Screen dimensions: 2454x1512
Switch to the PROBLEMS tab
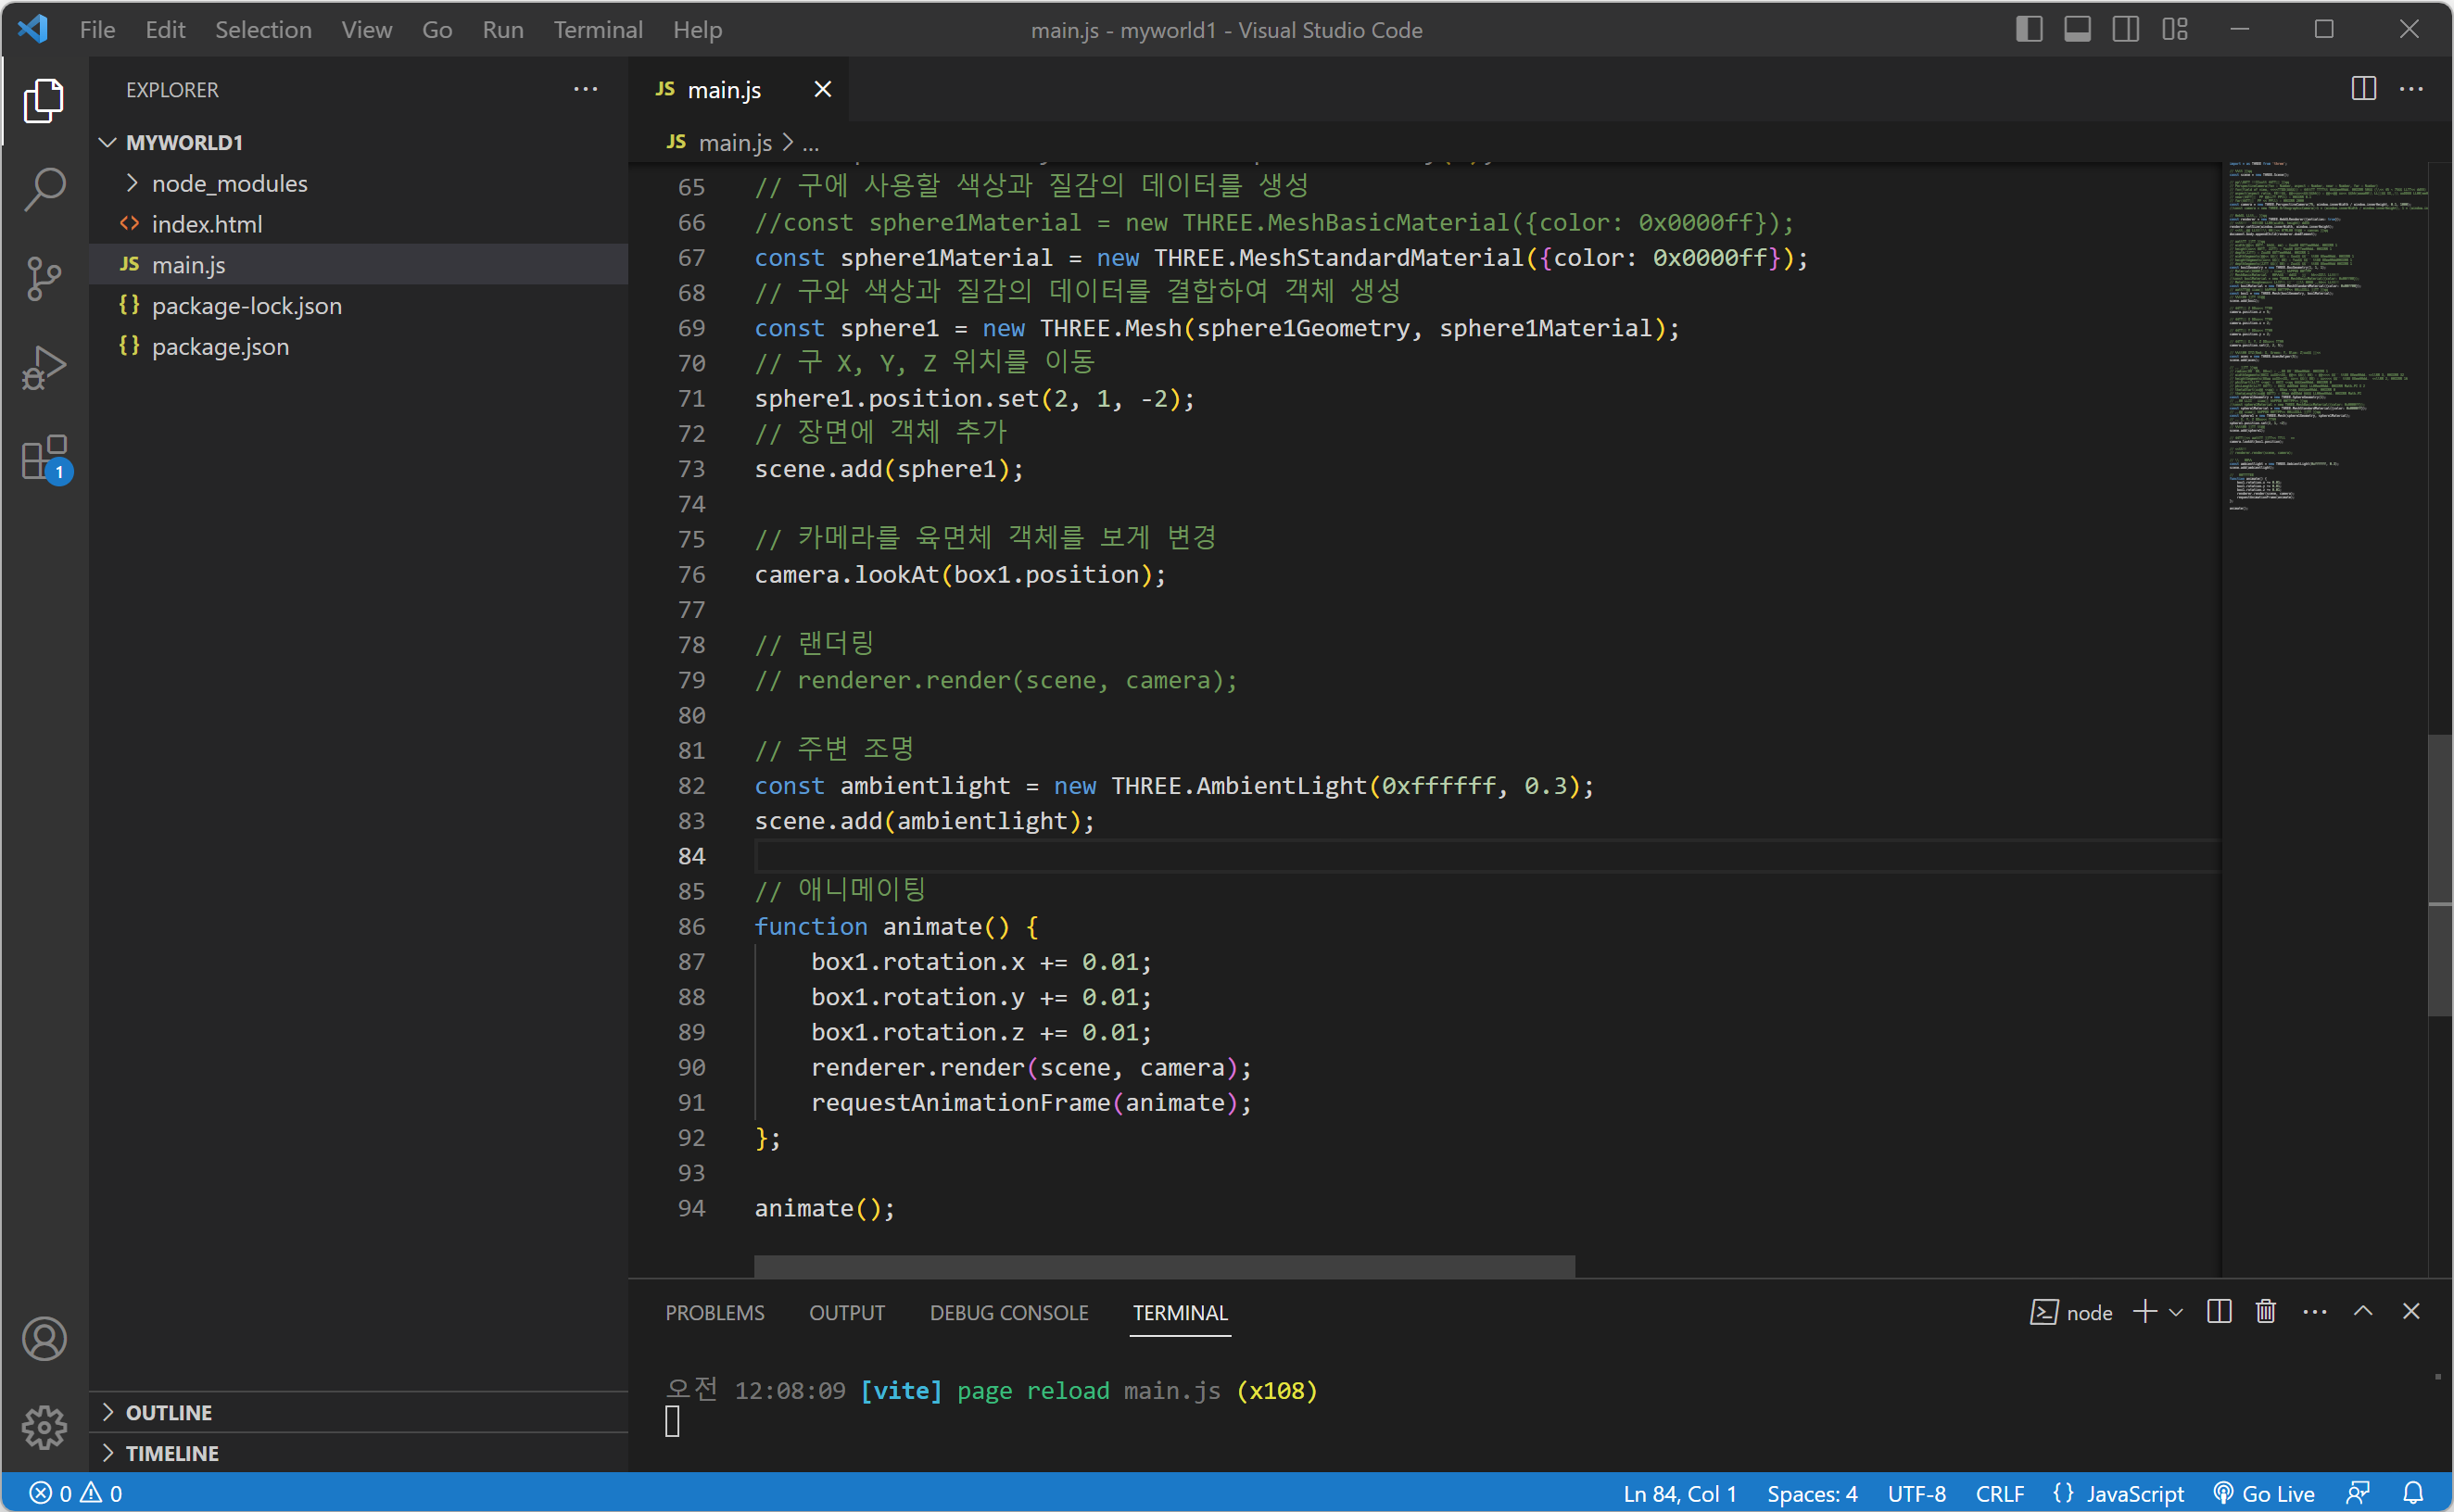[714, 1312]
